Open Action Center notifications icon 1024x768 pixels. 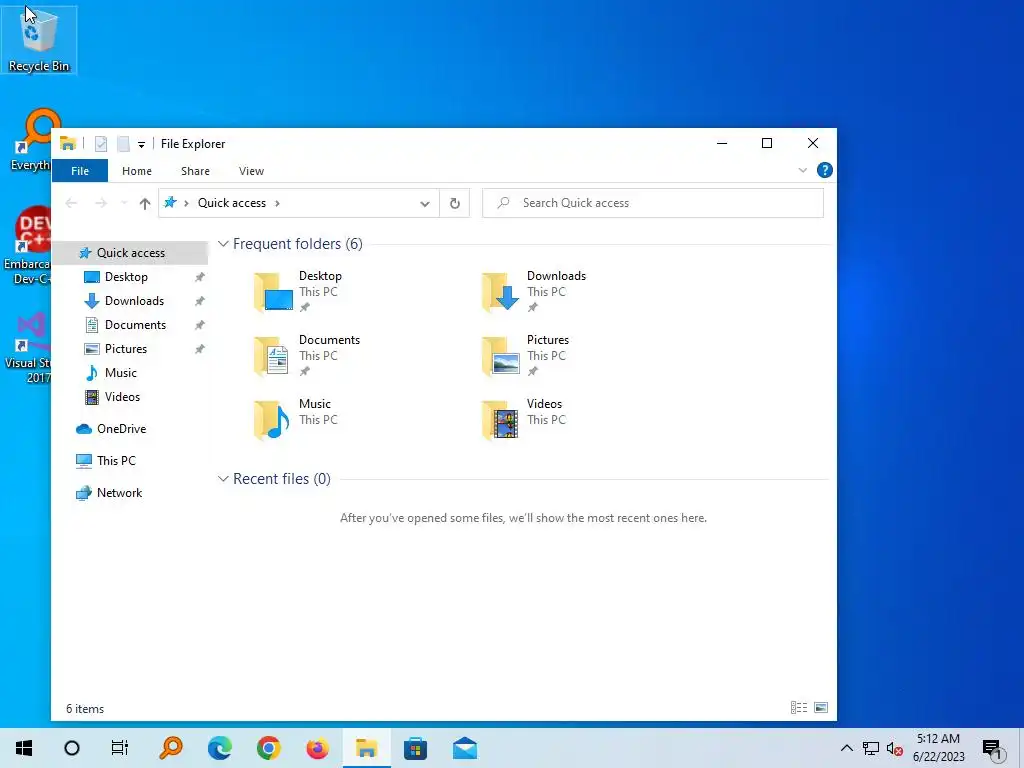[992, 749]
